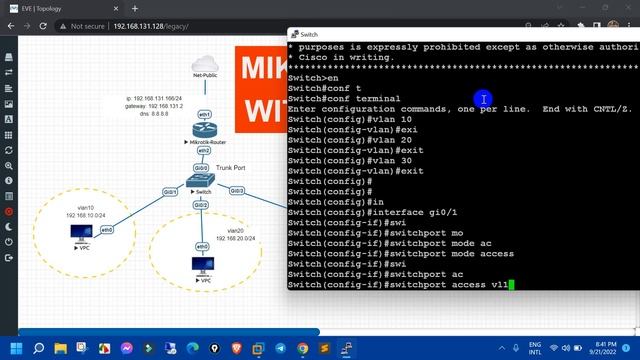Open a new browser tab

(x=135, y=9)
